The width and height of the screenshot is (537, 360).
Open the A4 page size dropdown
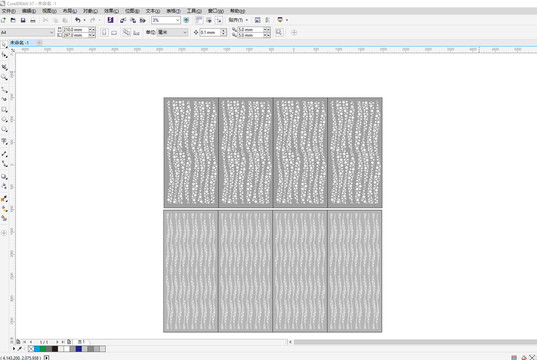[x=52, y=32]
